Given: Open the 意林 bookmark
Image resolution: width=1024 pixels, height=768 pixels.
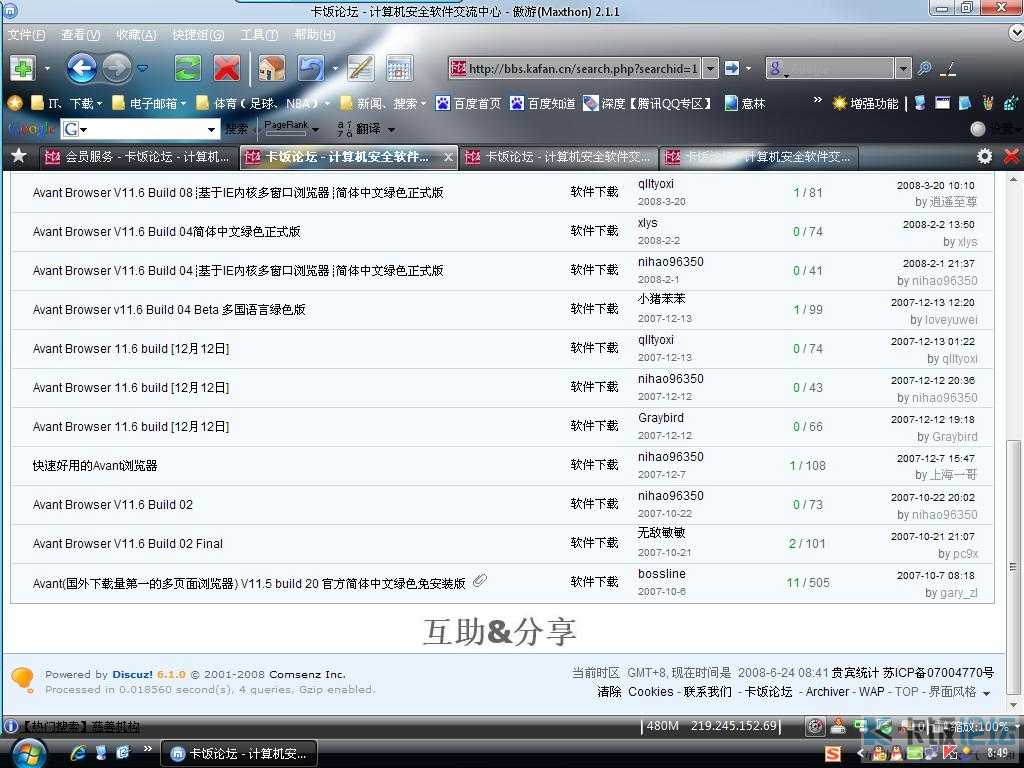Looking at the screenshot, I should coord(745,103).
